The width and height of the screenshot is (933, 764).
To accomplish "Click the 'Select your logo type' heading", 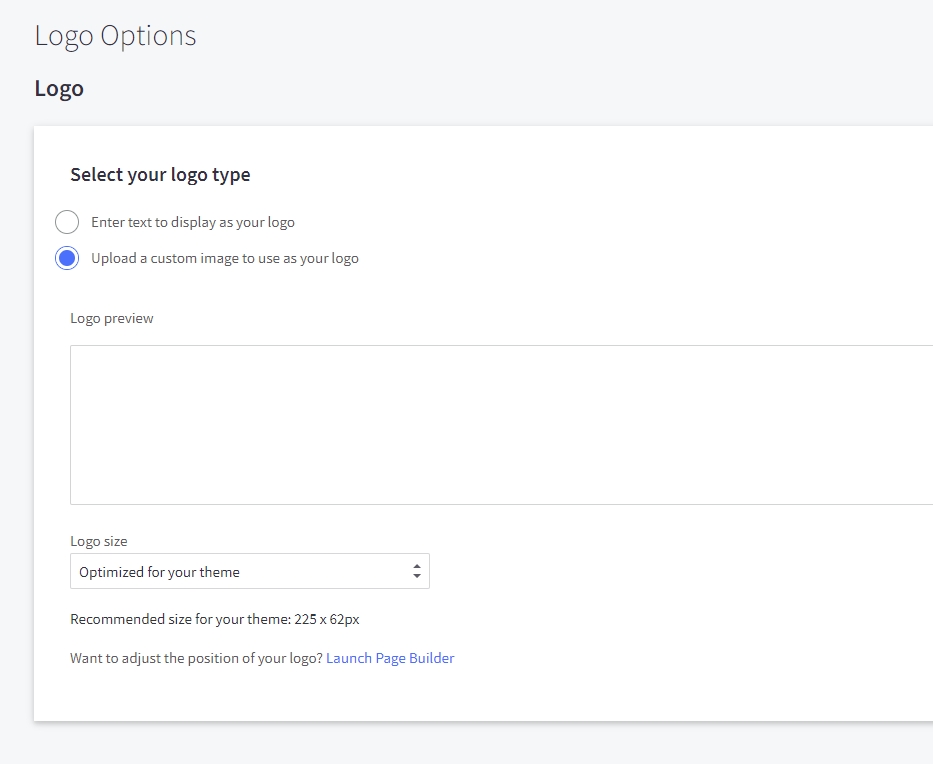I will (x=160, y=175).
